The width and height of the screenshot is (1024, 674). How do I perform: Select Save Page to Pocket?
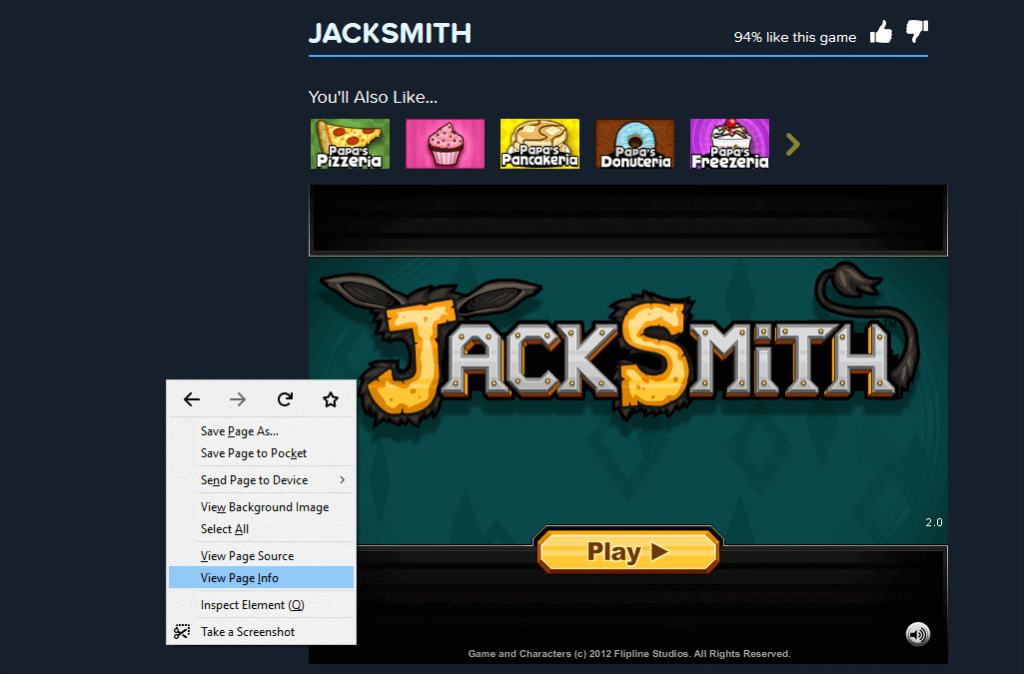[x=261, y=453]
